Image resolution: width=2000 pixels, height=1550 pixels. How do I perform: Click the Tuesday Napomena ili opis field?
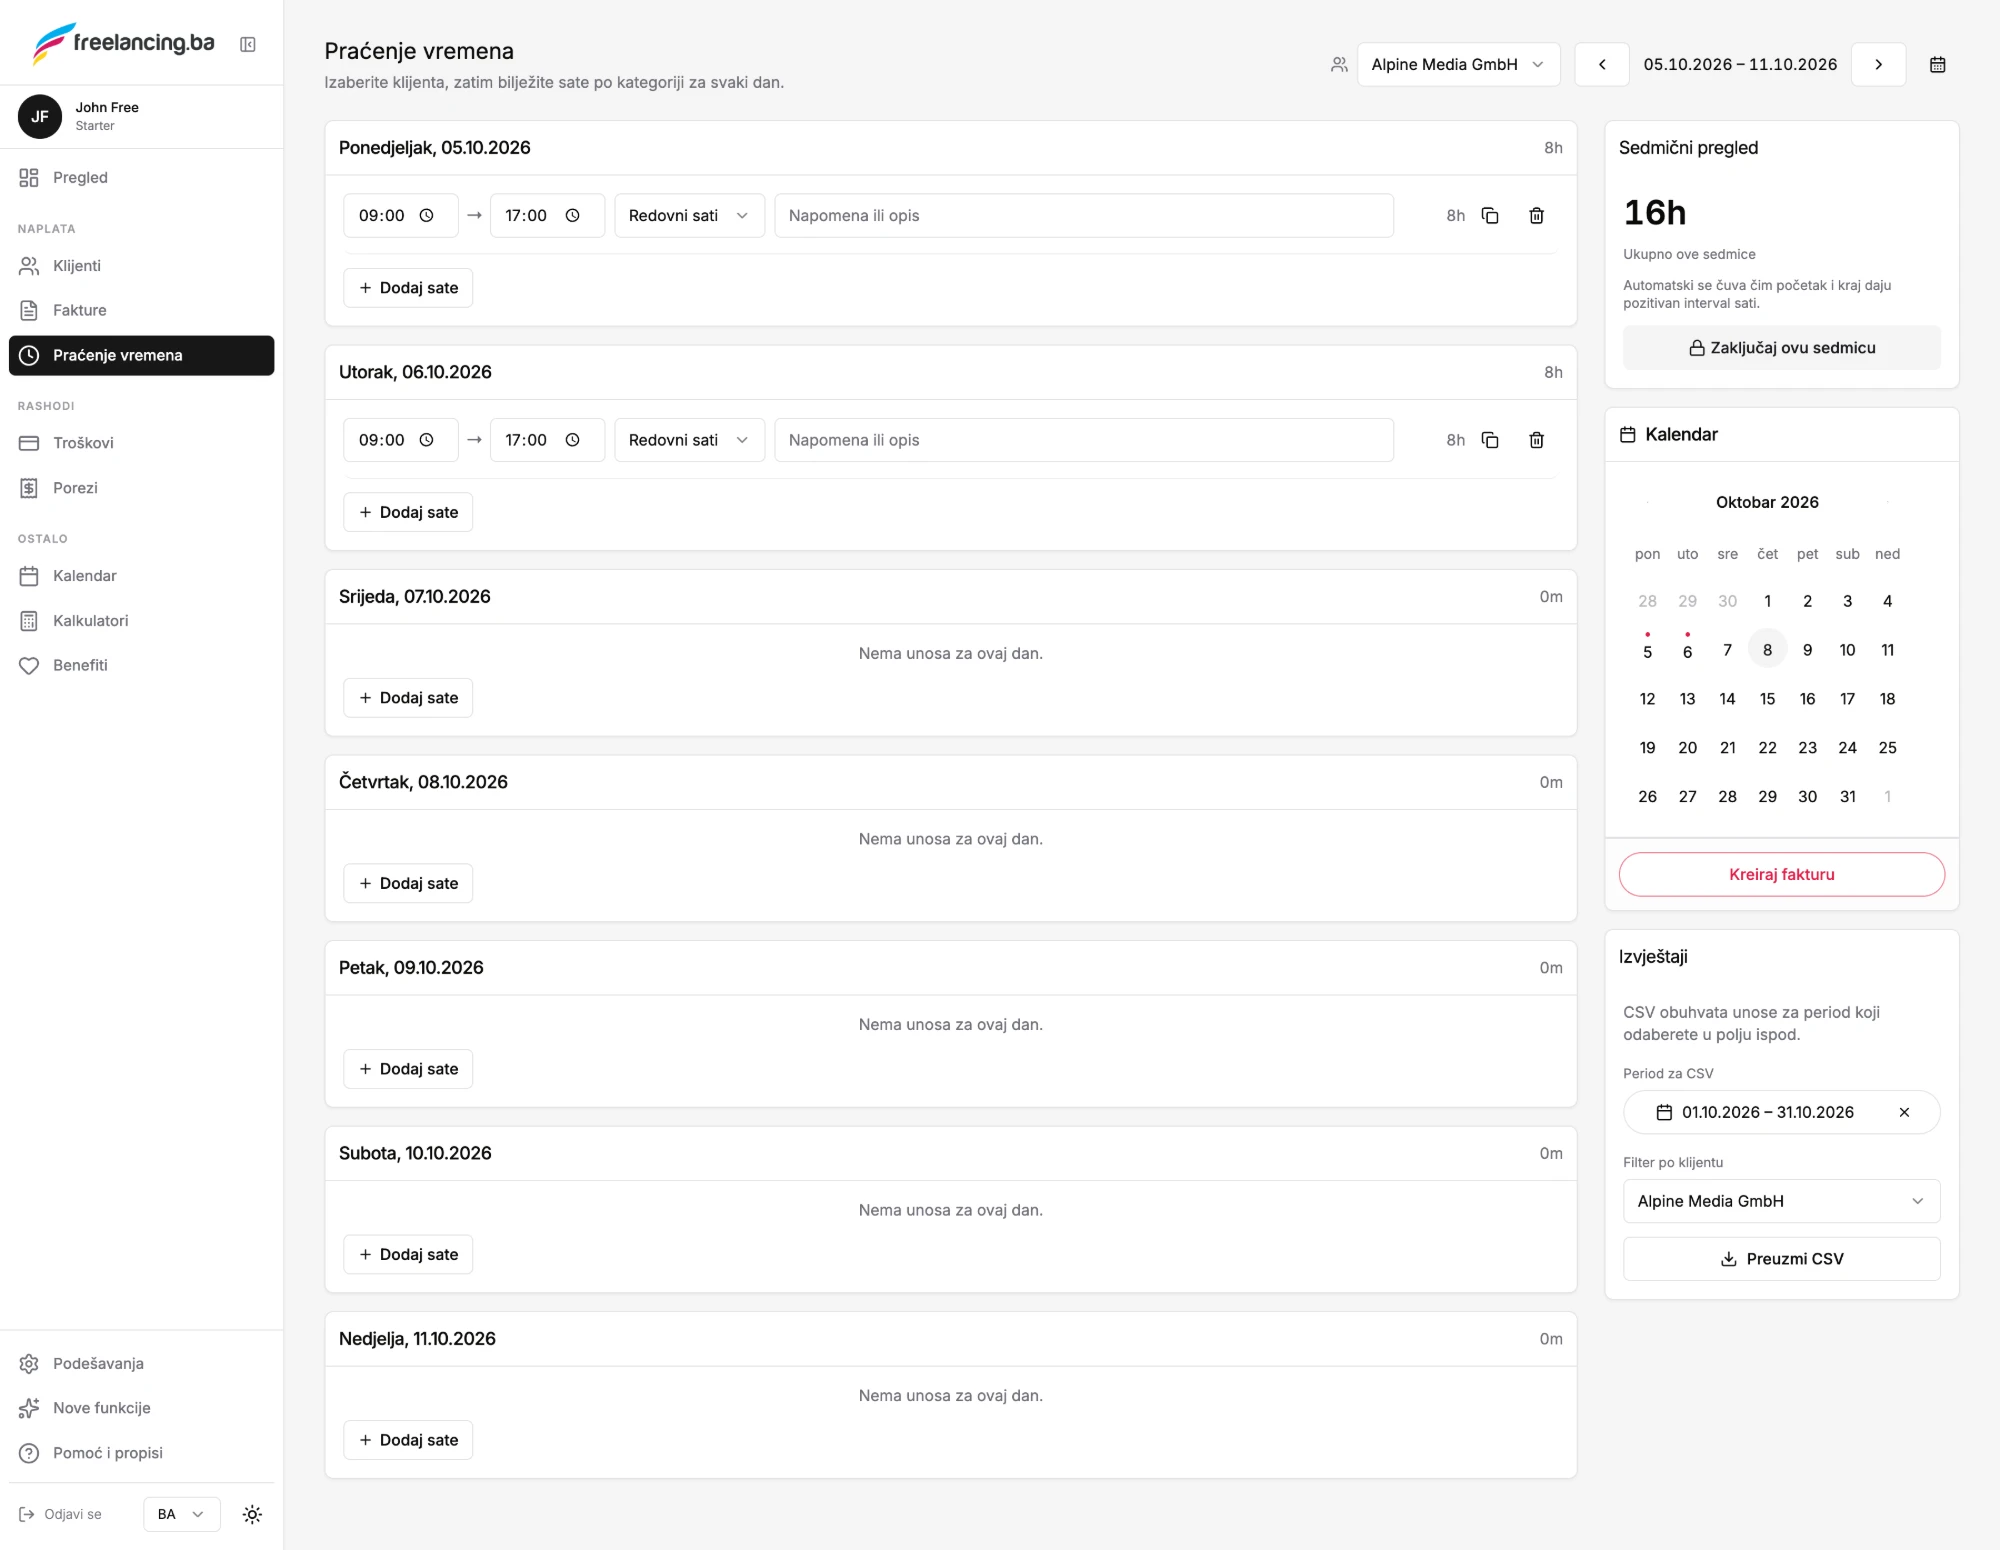click(x=1084, y=440)
